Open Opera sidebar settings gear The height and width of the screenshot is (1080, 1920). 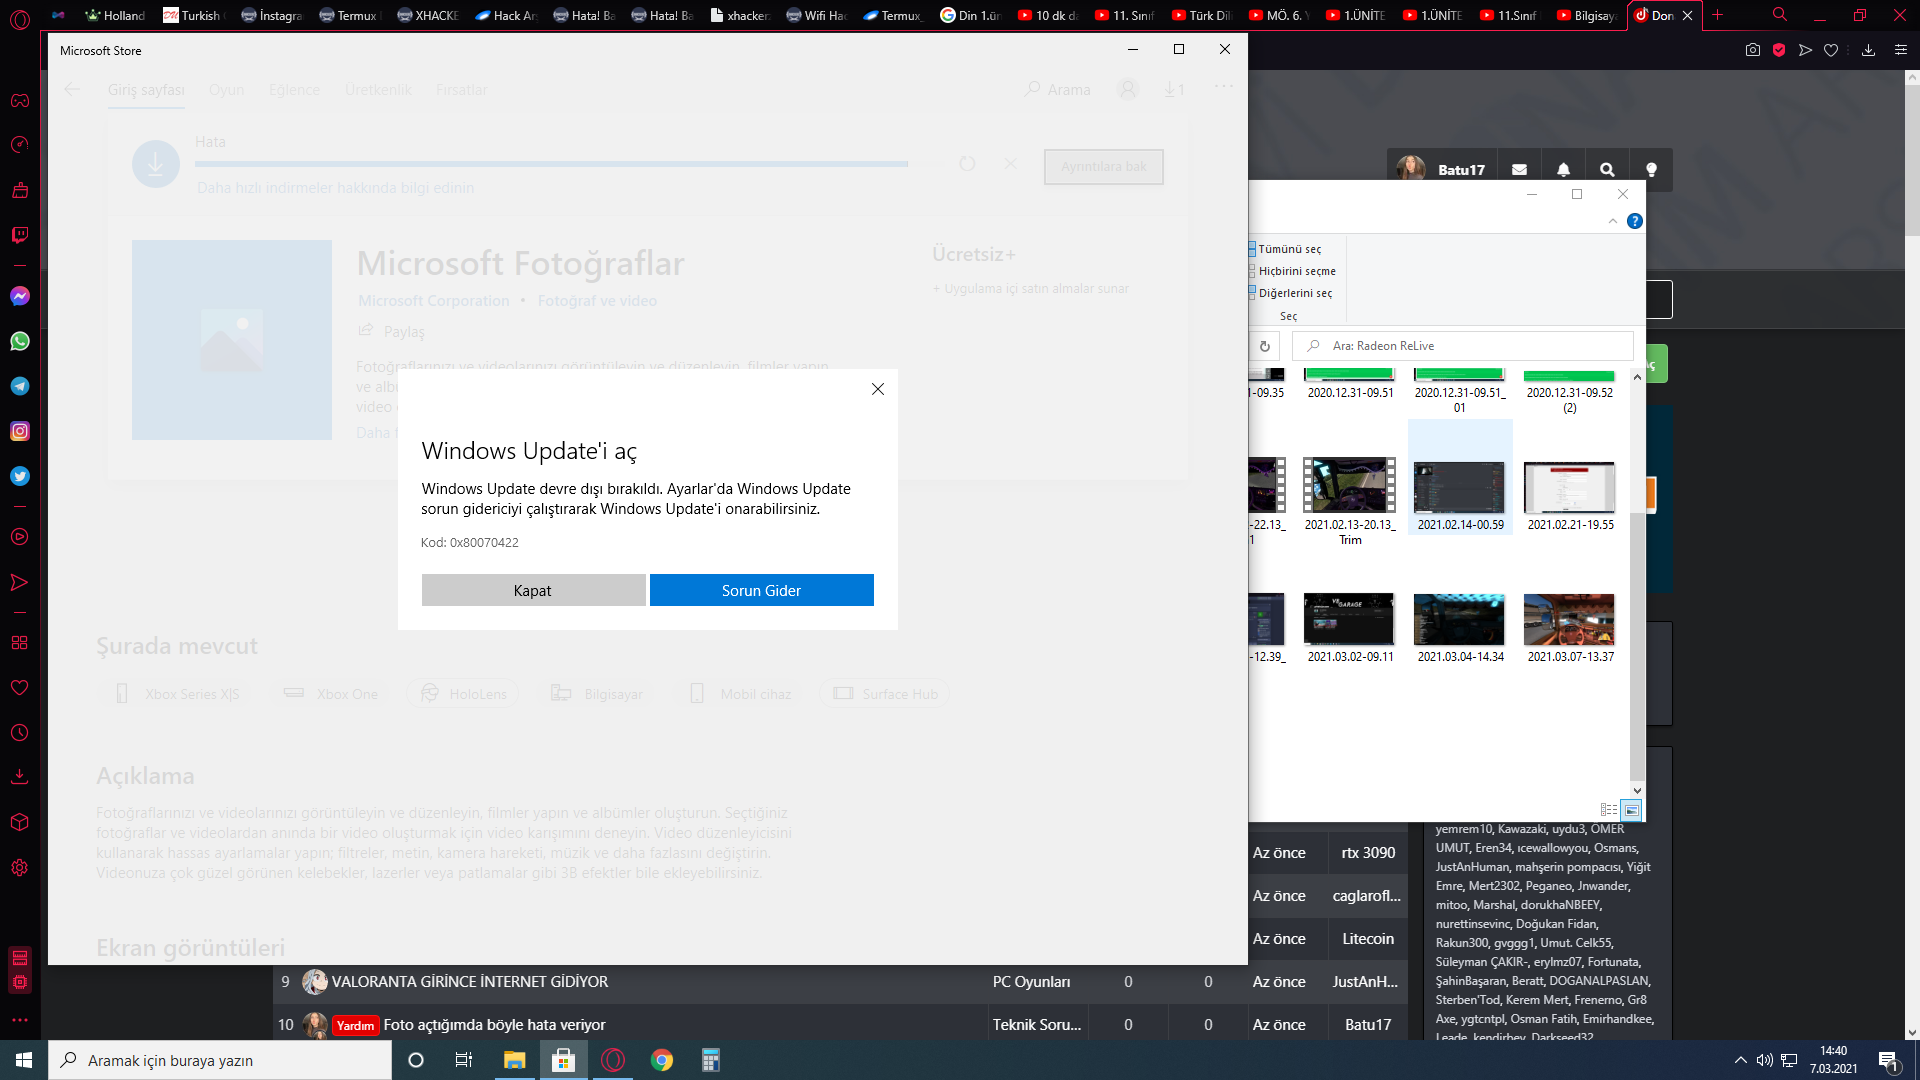(20, 867)
